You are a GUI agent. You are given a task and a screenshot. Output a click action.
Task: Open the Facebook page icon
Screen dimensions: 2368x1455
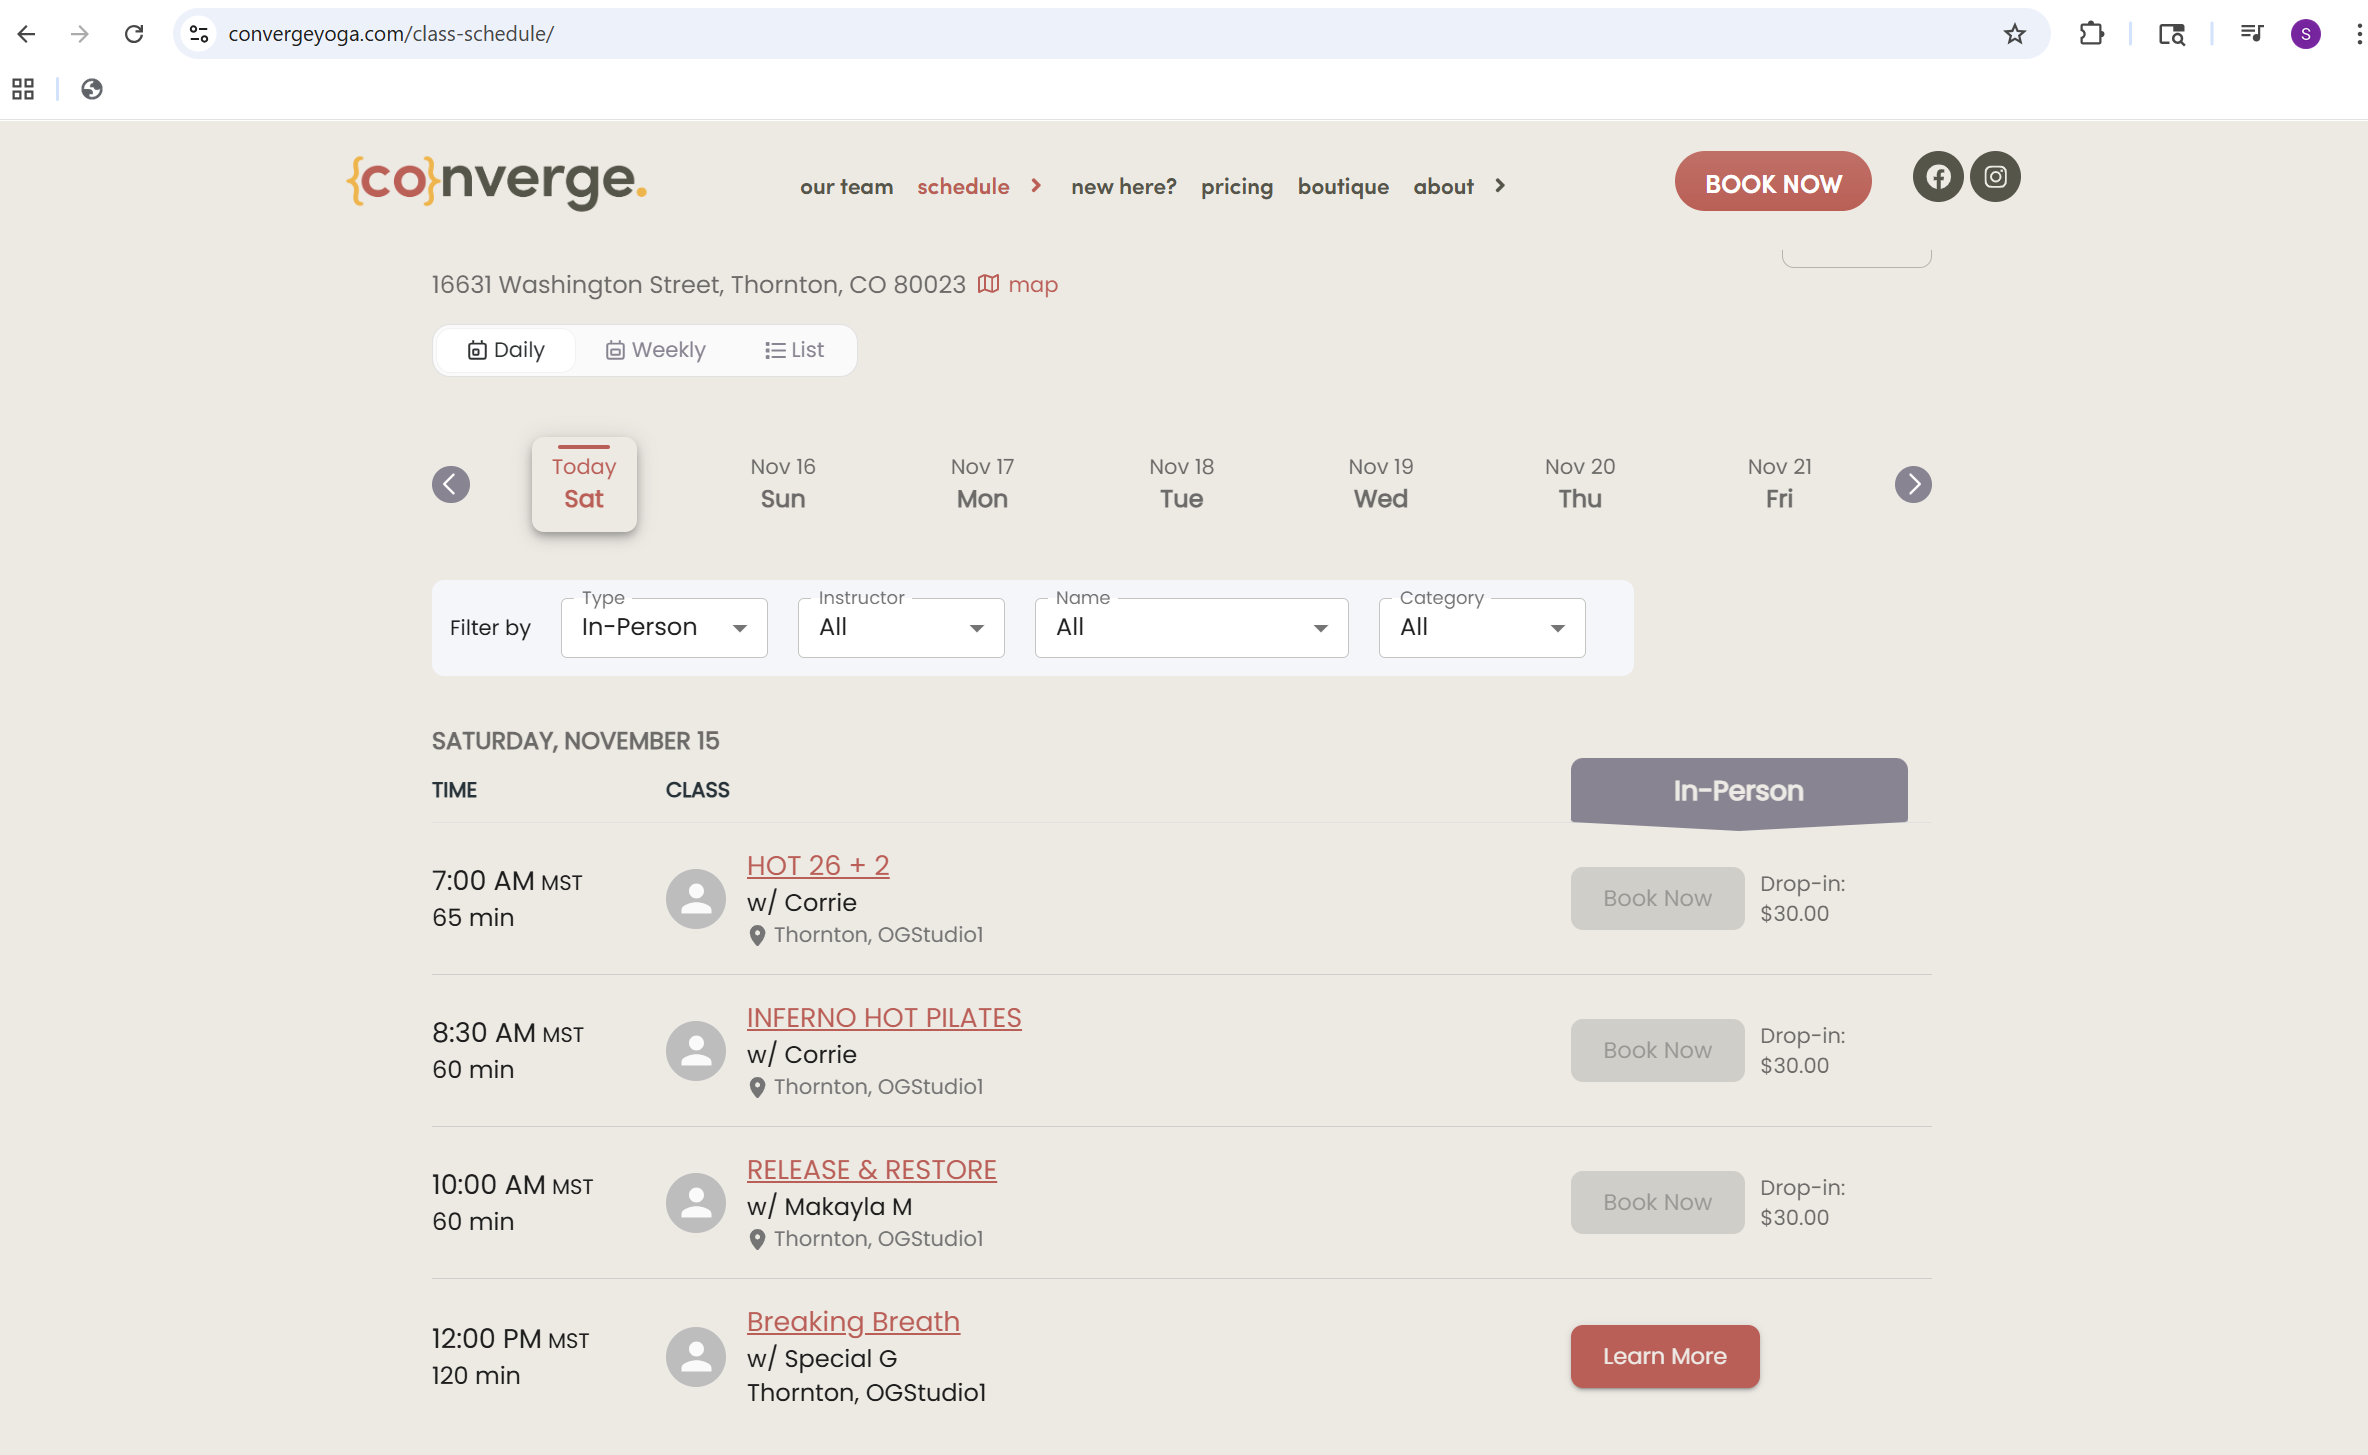(1938, 177)
